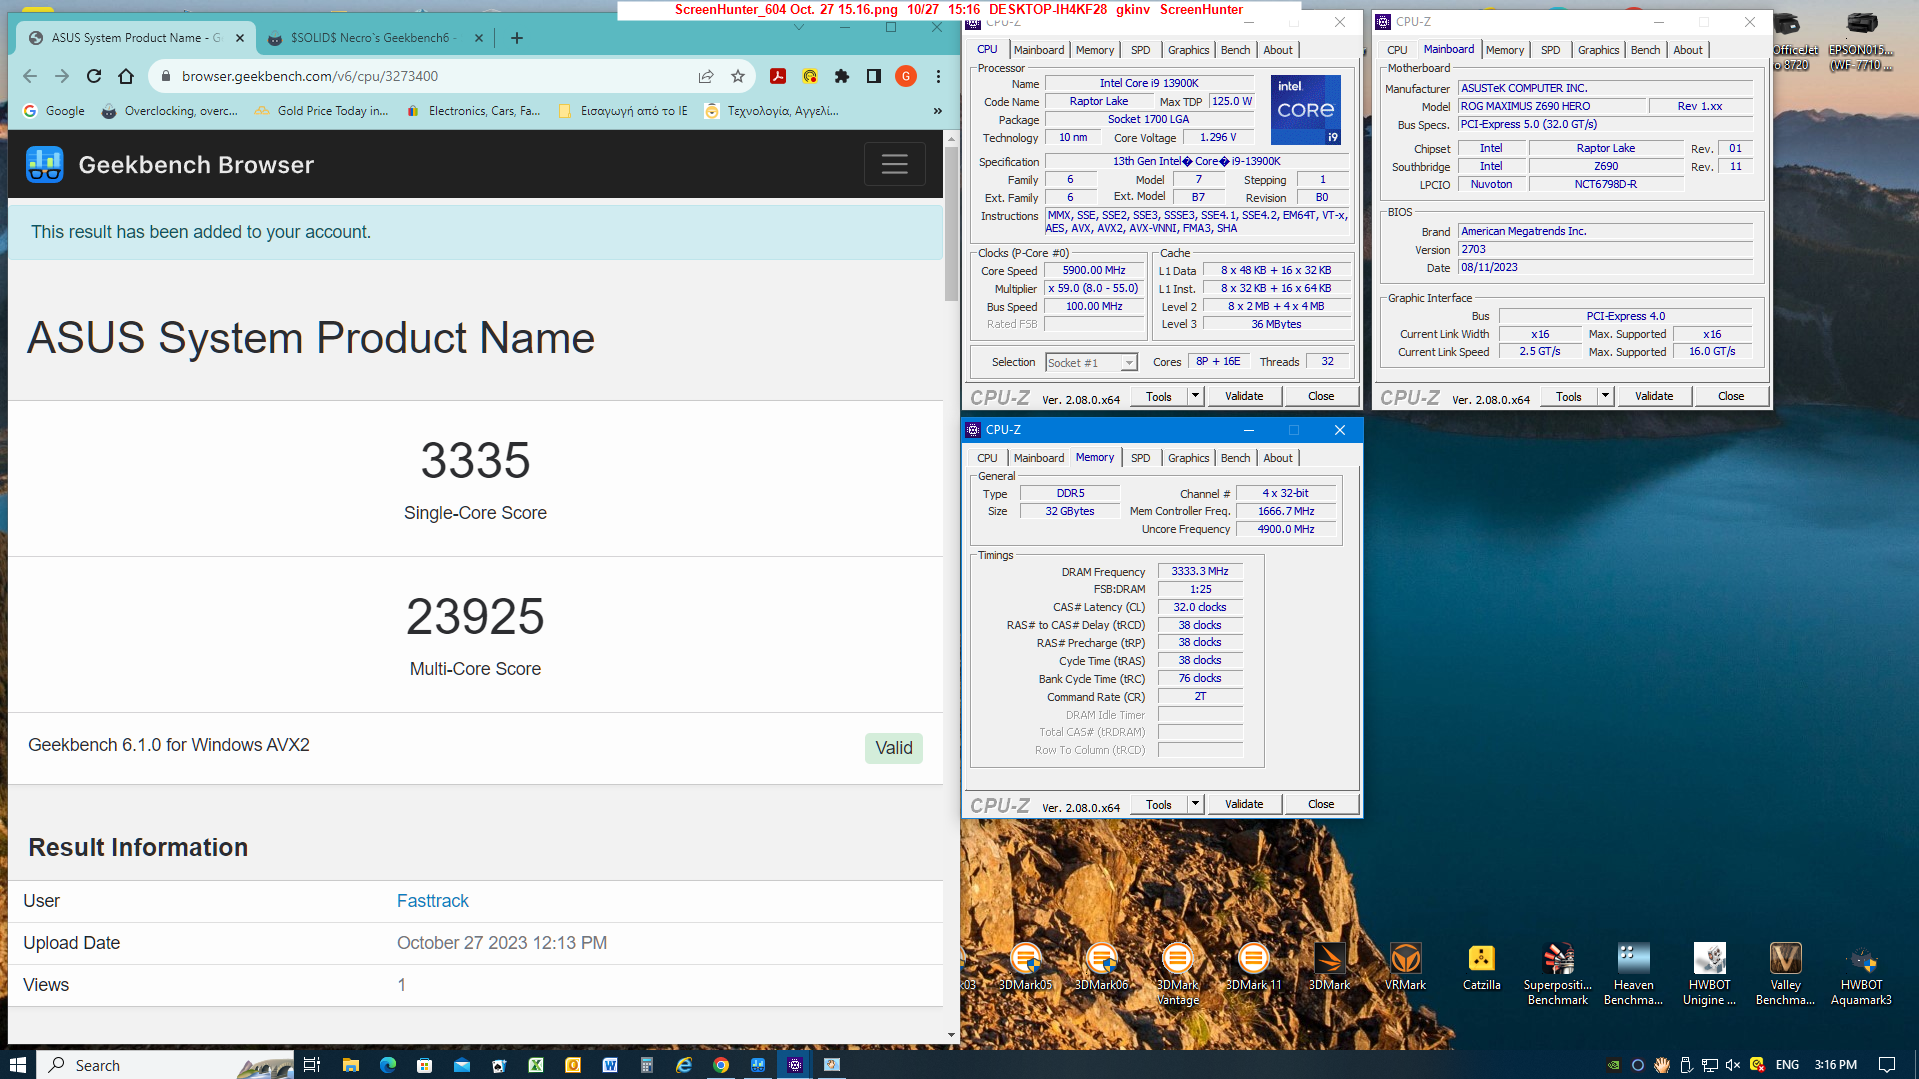Open the Geekbench Browser hamburger menu
This screenshot has height=1079, width=1919.
pyautogui.click(x=894, y=164)
